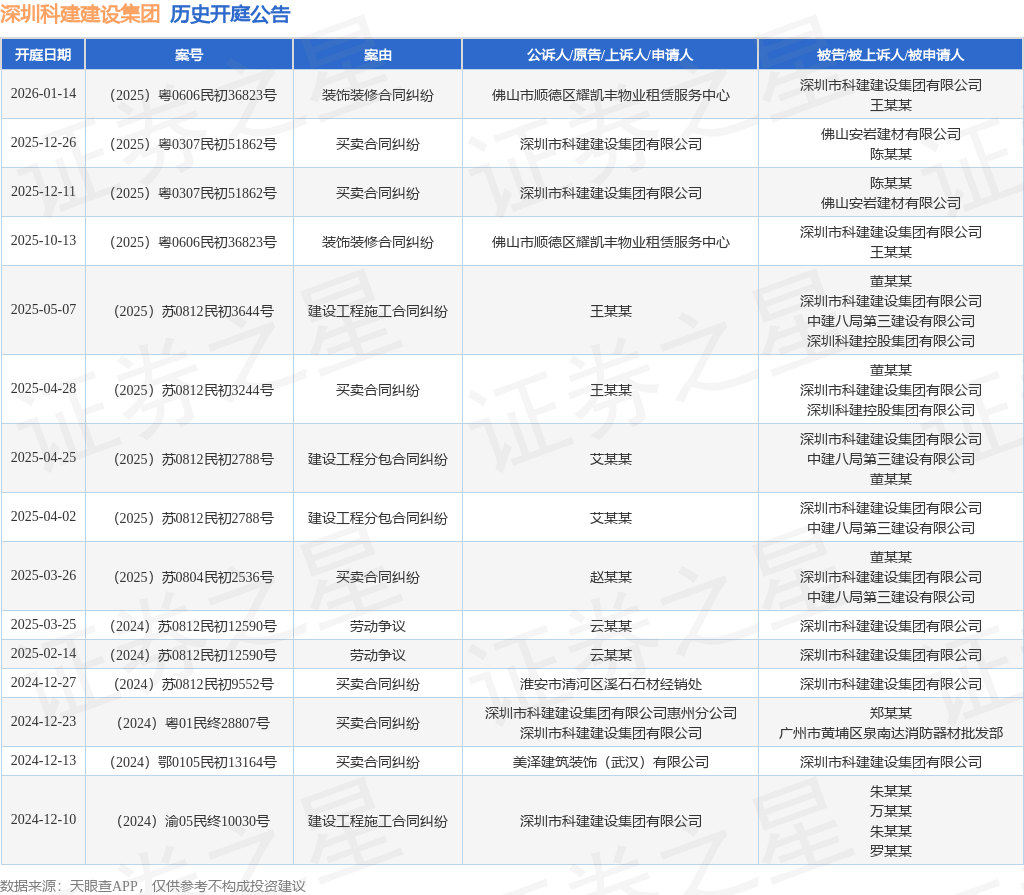Click case number (2024) 渝05民终10030号
The image size is (1024, 895).
[193, 821]
